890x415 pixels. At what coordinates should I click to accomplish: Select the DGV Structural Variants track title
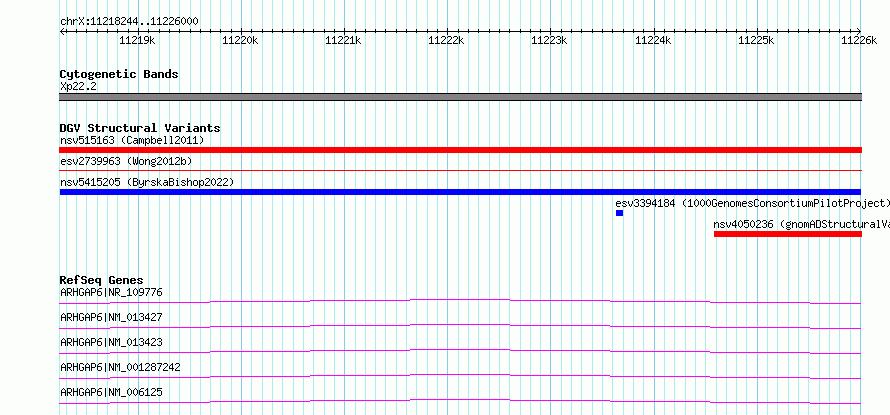point(140,128)
